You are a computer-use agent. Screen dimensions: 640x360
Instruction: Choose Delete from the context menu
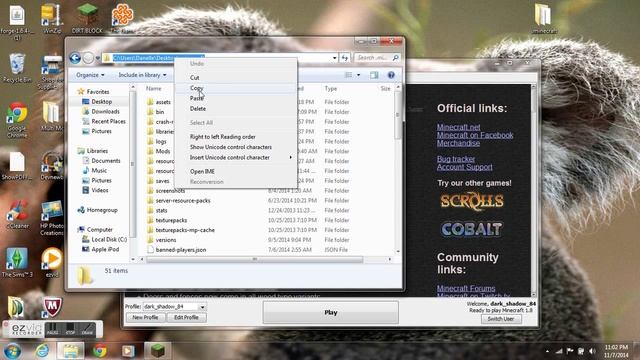[x=236, y=109]
